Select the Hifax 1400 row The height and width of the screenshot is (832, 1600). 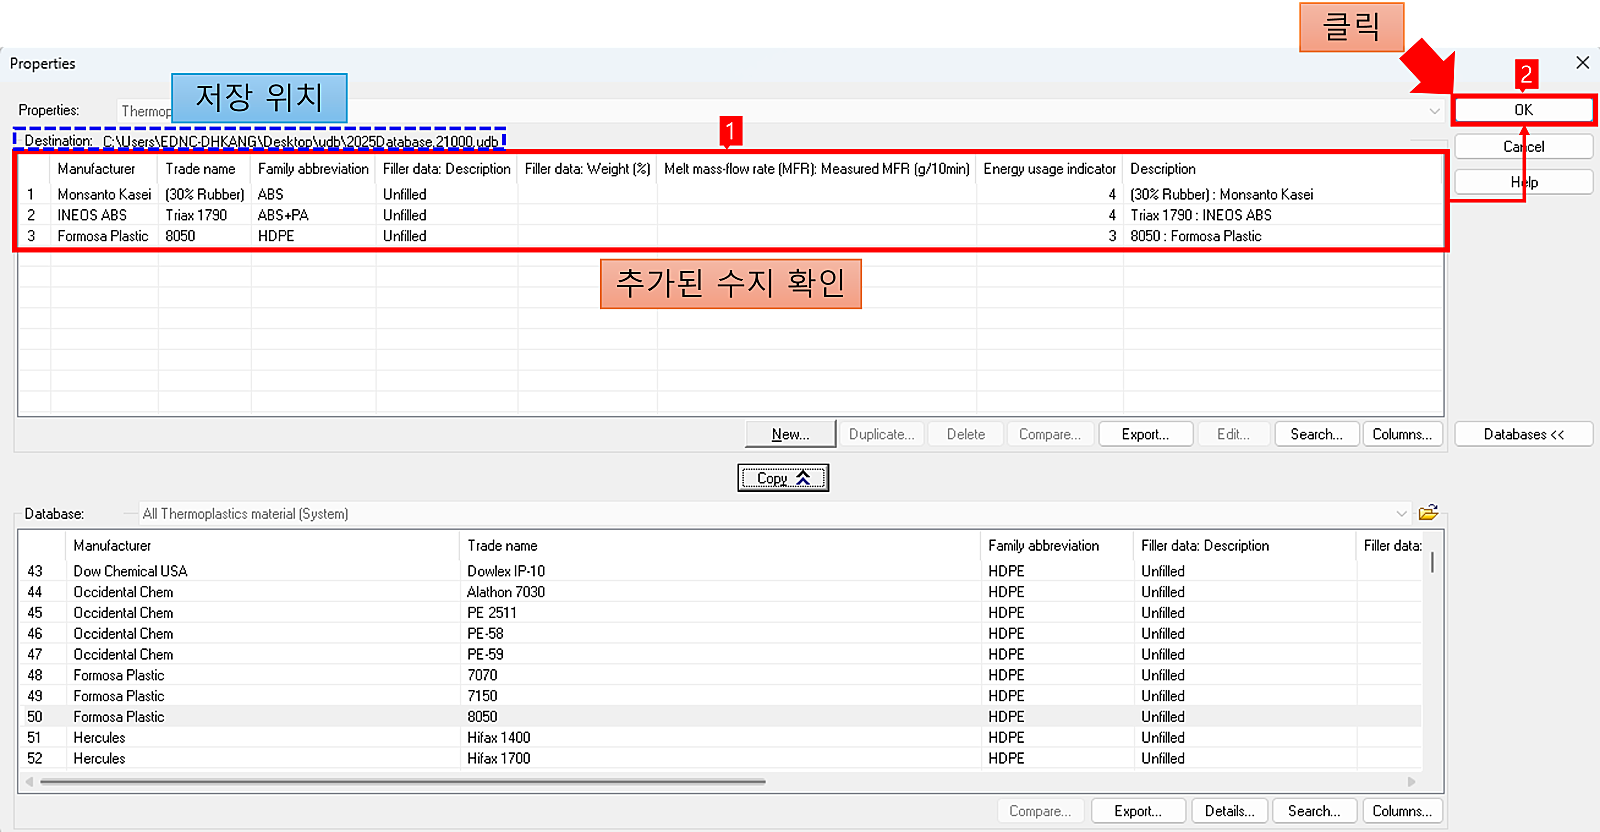(721, 738)
